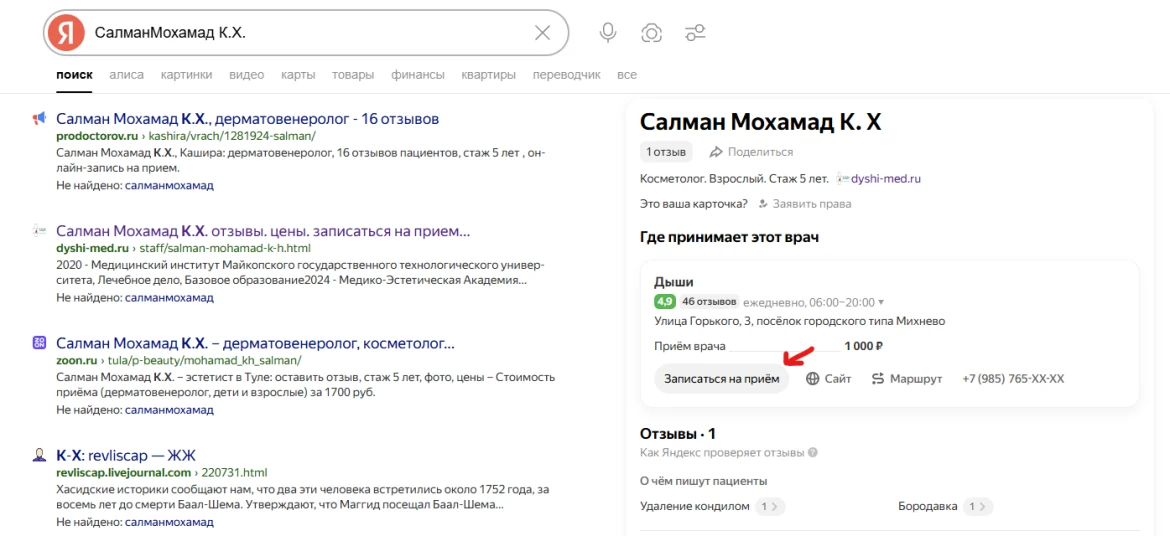Open the все tab
Viewport: 1170px width, 536px height.
tap(627, 75)
